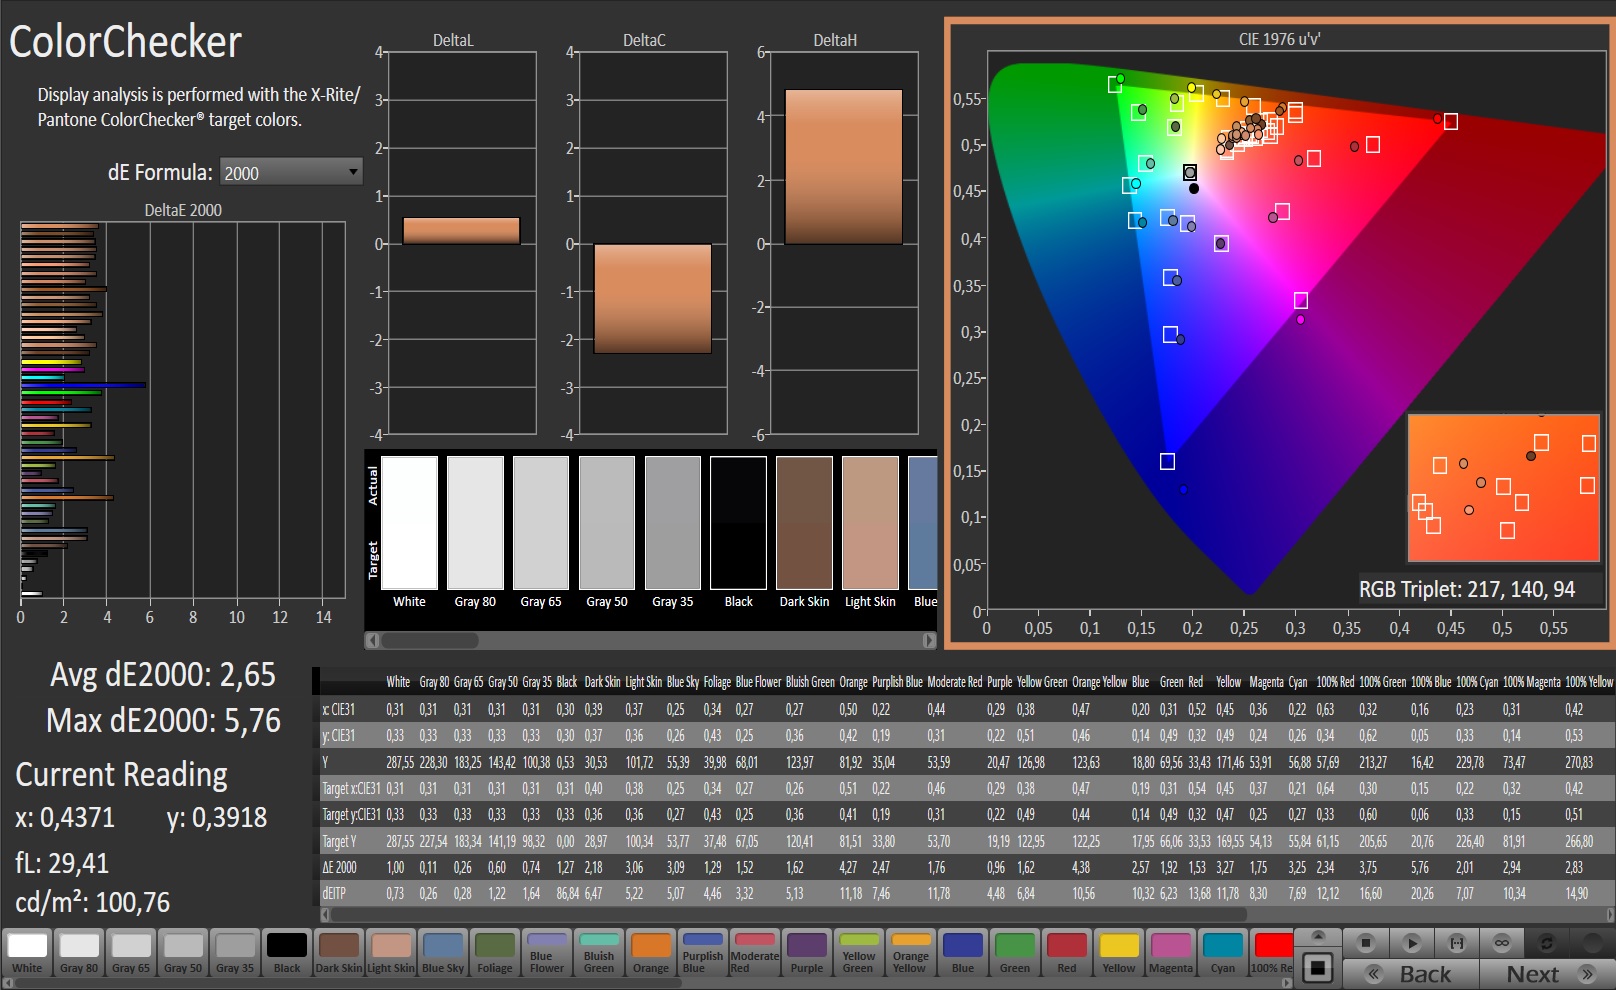1616x990 pixels.
Task: Select the Red patch button
Action: coord(1067,953)
